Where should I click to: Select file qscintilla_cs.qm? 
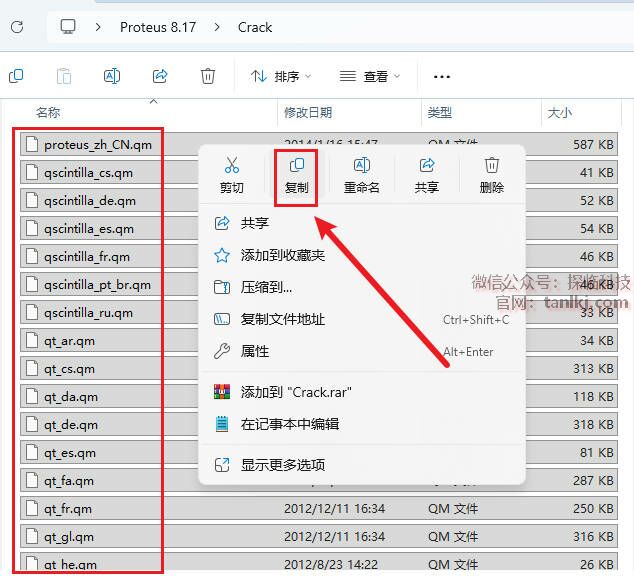[x=89, y=173]
